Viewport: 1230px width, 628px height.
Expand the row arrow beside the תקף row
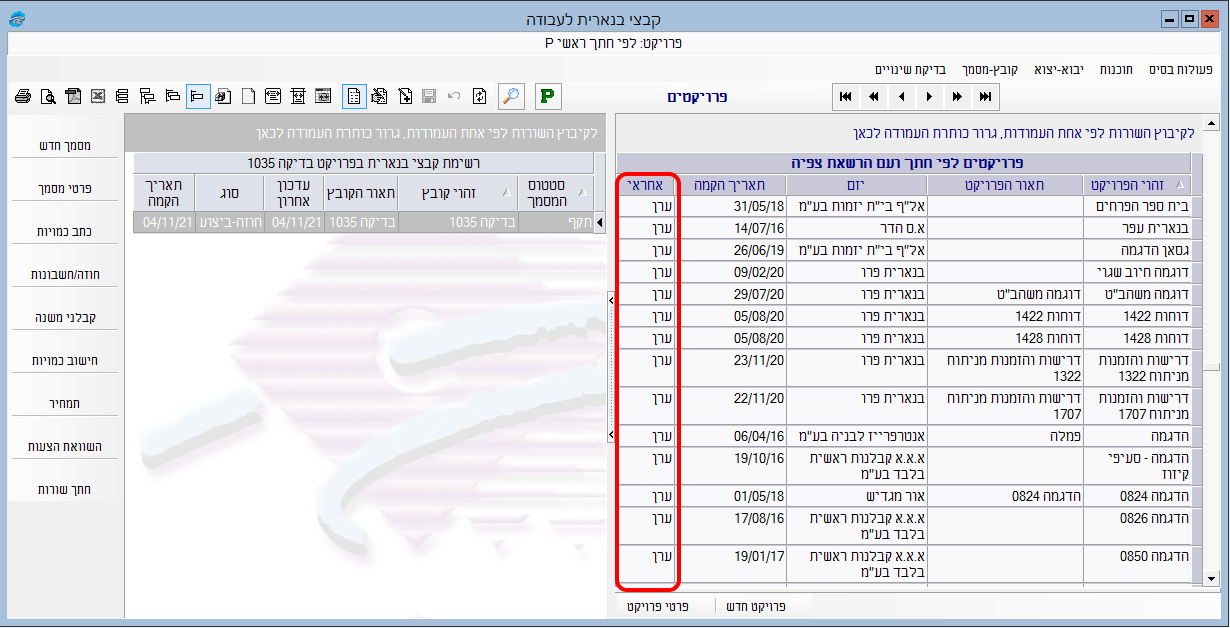coord(600,222)
